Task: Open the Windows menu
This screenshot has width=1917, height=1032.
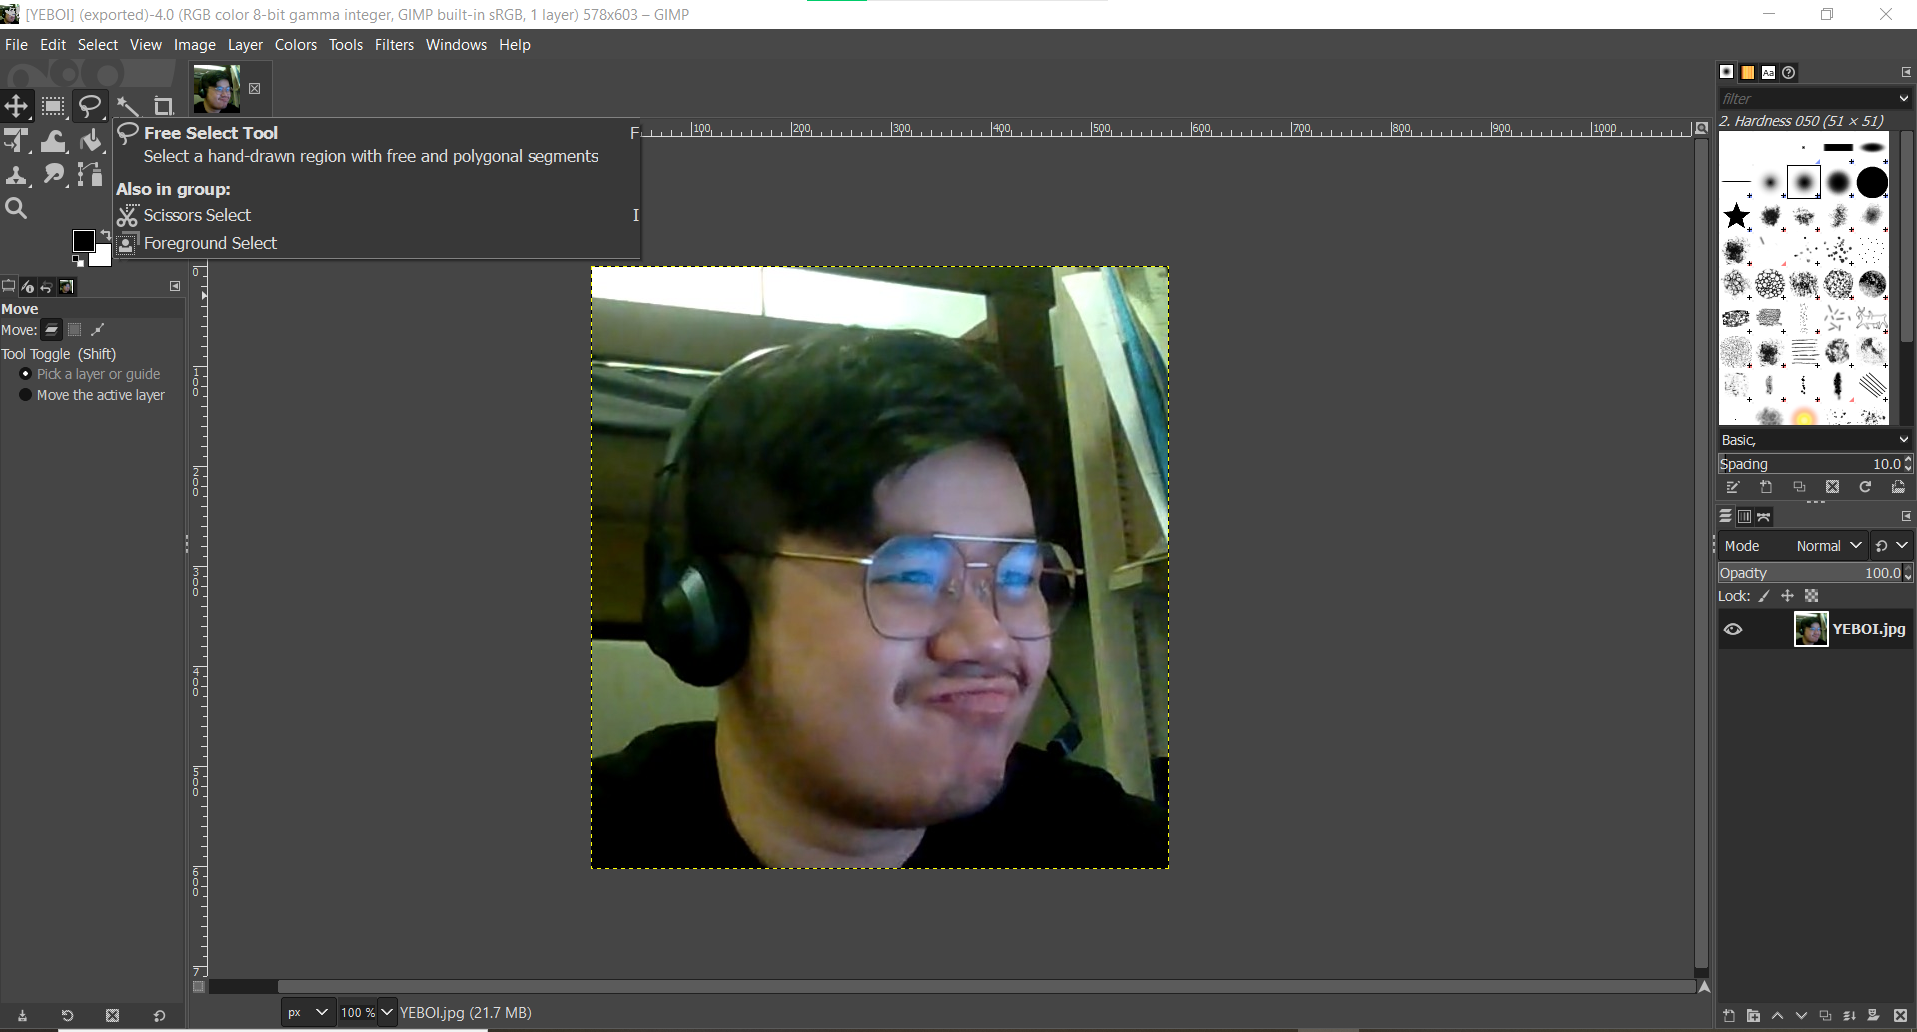Action: click(x=456, y=45)
